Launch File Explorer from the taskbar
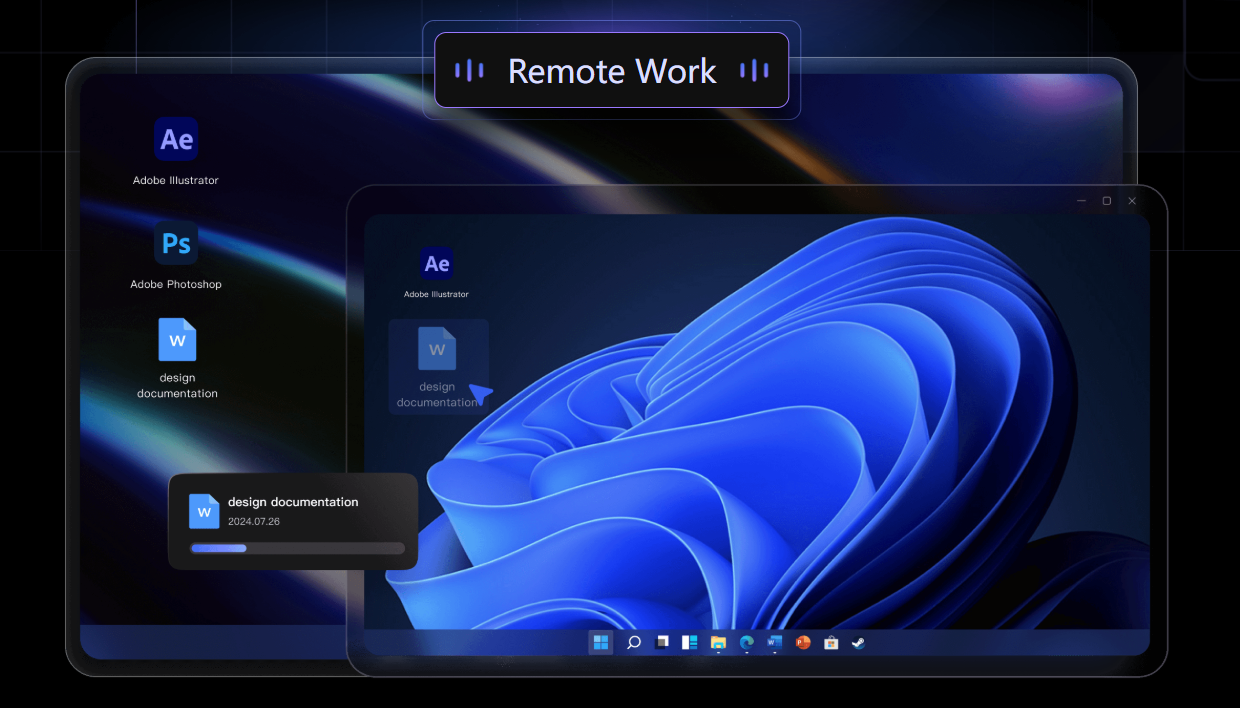 tap(718, 642)
